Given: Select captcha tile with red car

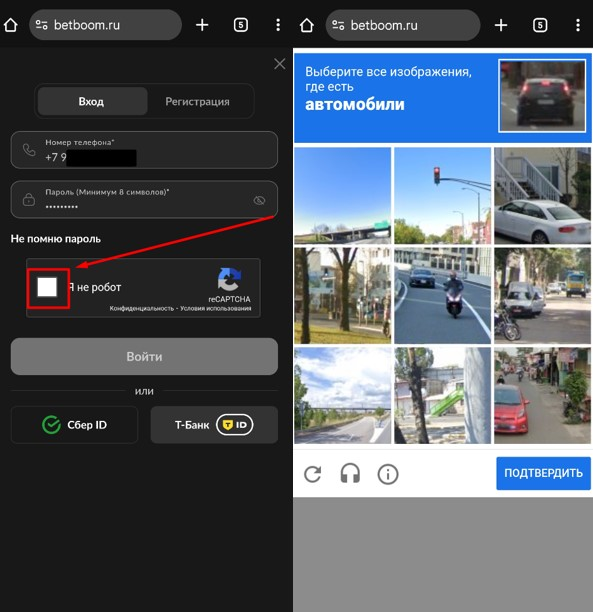Looking at the screenshot, I should (542, 395).
